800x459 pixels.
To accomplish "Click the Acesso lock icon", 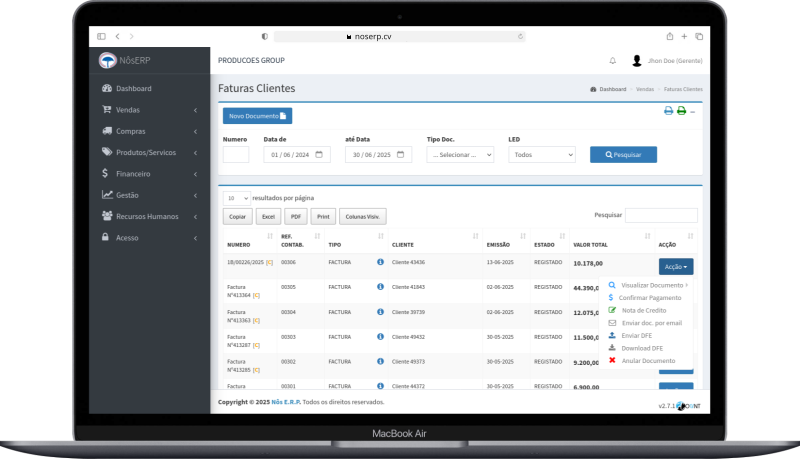I will click(105, 237).
